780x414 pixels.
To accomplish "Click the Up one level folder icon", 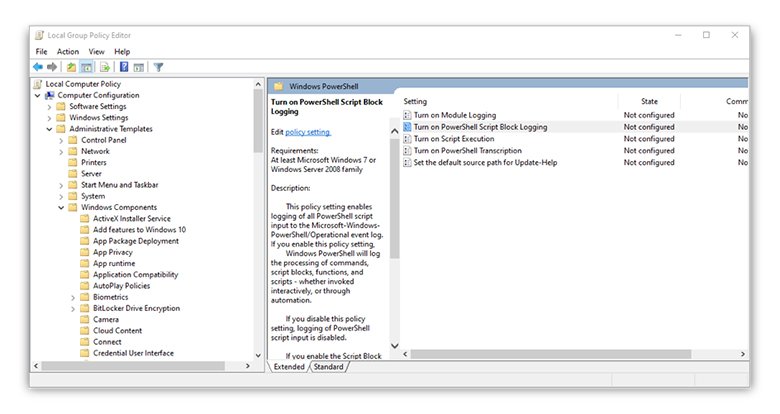I will (72, 67).
